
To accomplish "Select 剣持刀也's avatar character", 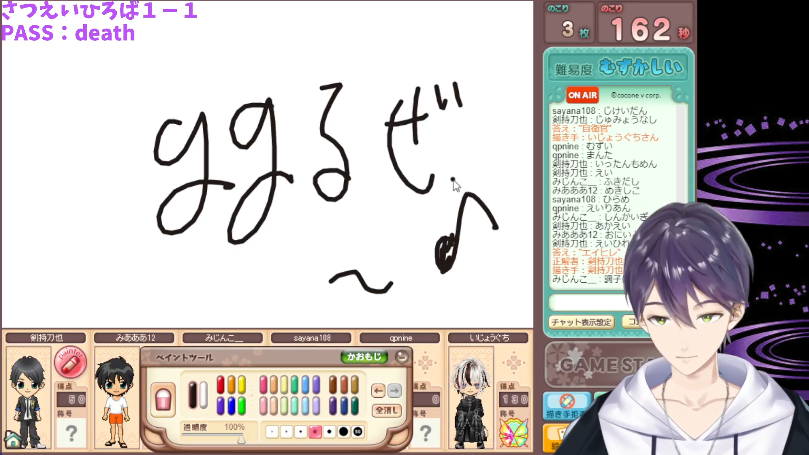I will point(28,400).
